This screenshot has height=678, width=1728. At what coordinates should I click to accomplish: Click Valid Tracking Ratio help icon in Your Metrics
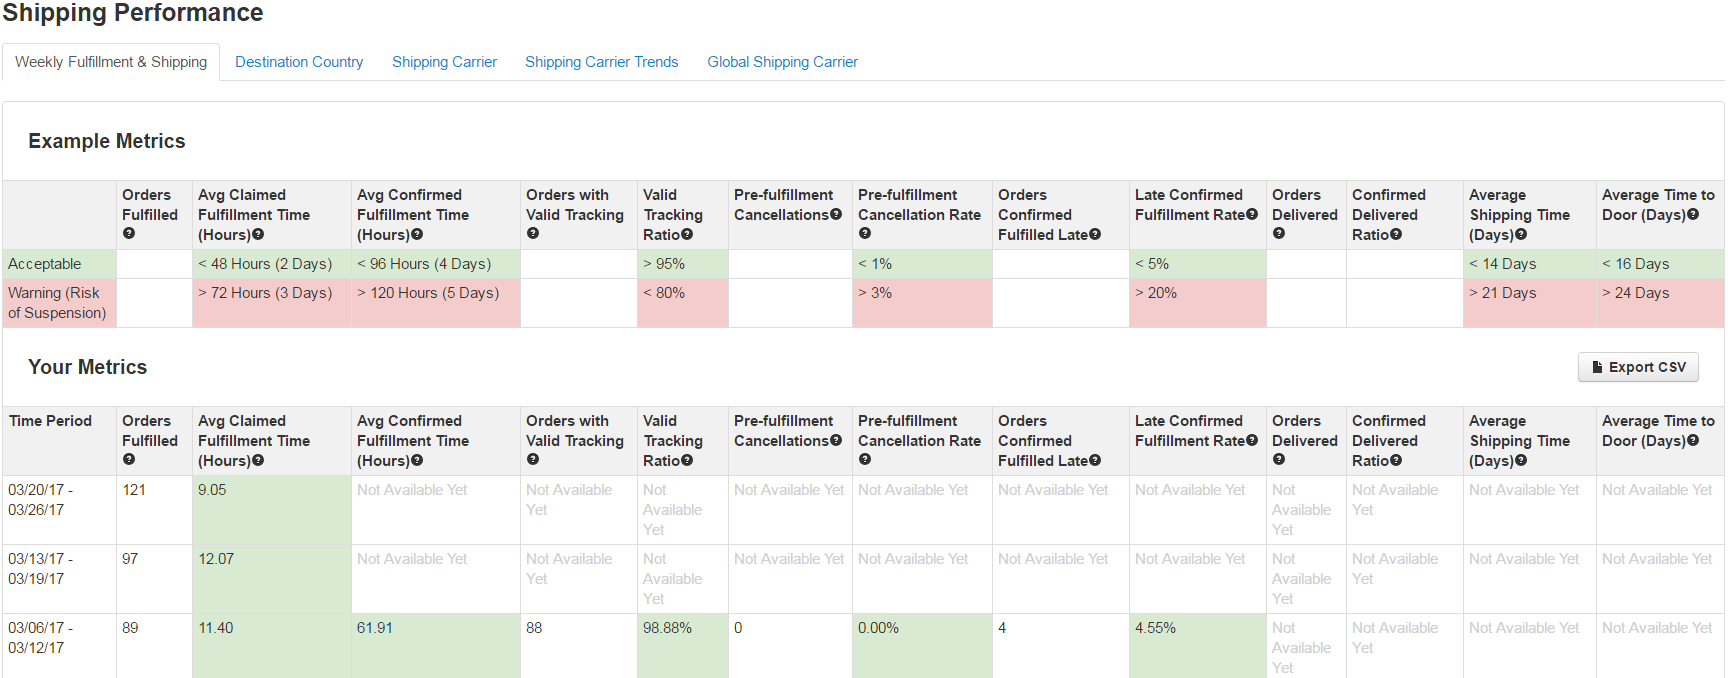click(687, 460)
